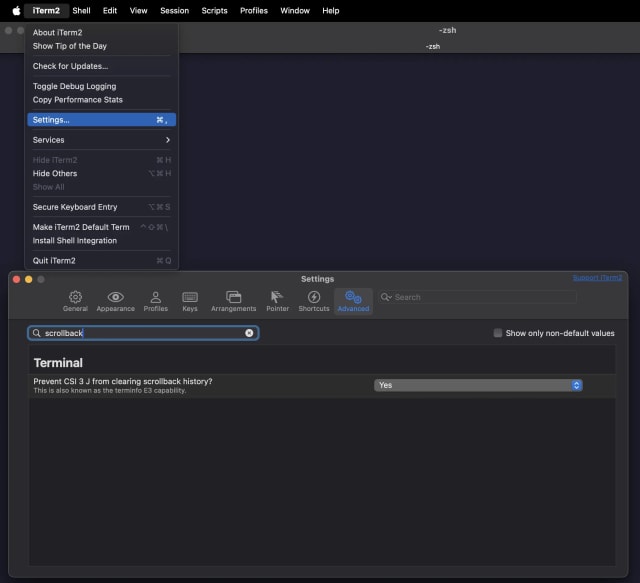Viewport: 640px width, 583px height.
Task: Click the scrollback search input field
Action: (143, 333)
